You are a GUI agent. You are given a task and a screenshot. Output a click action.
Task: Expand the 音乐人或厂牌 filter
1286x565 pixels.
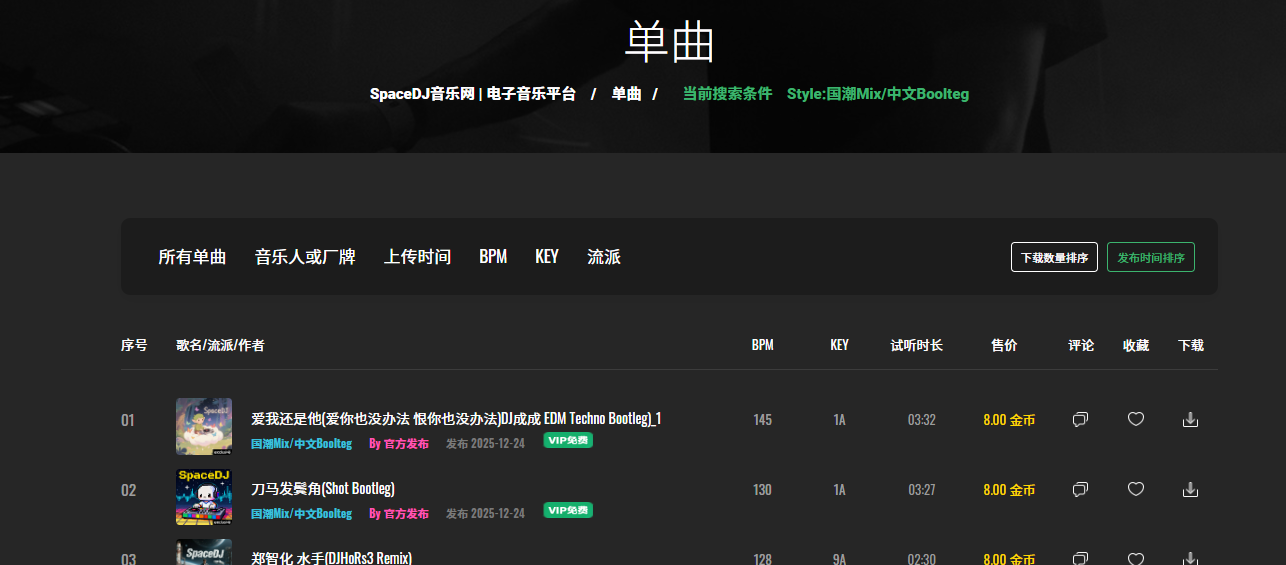[305, 257]
